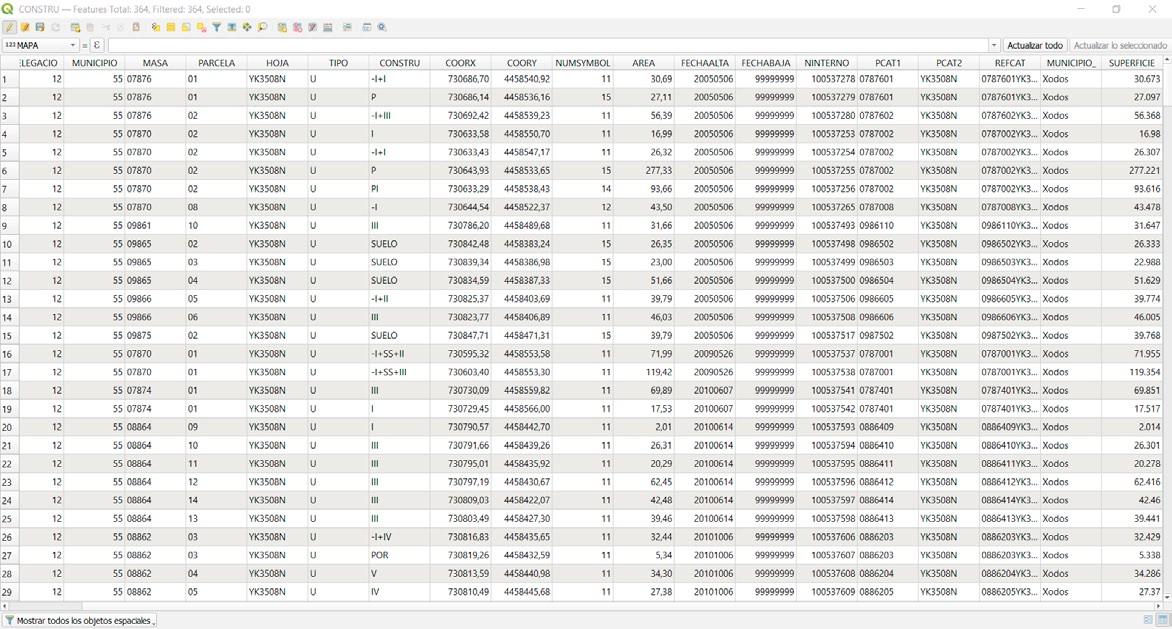Click the epsilon expression builder button
The height and width of the screenshot is (629, 1172).
click(x=96, y=46)
